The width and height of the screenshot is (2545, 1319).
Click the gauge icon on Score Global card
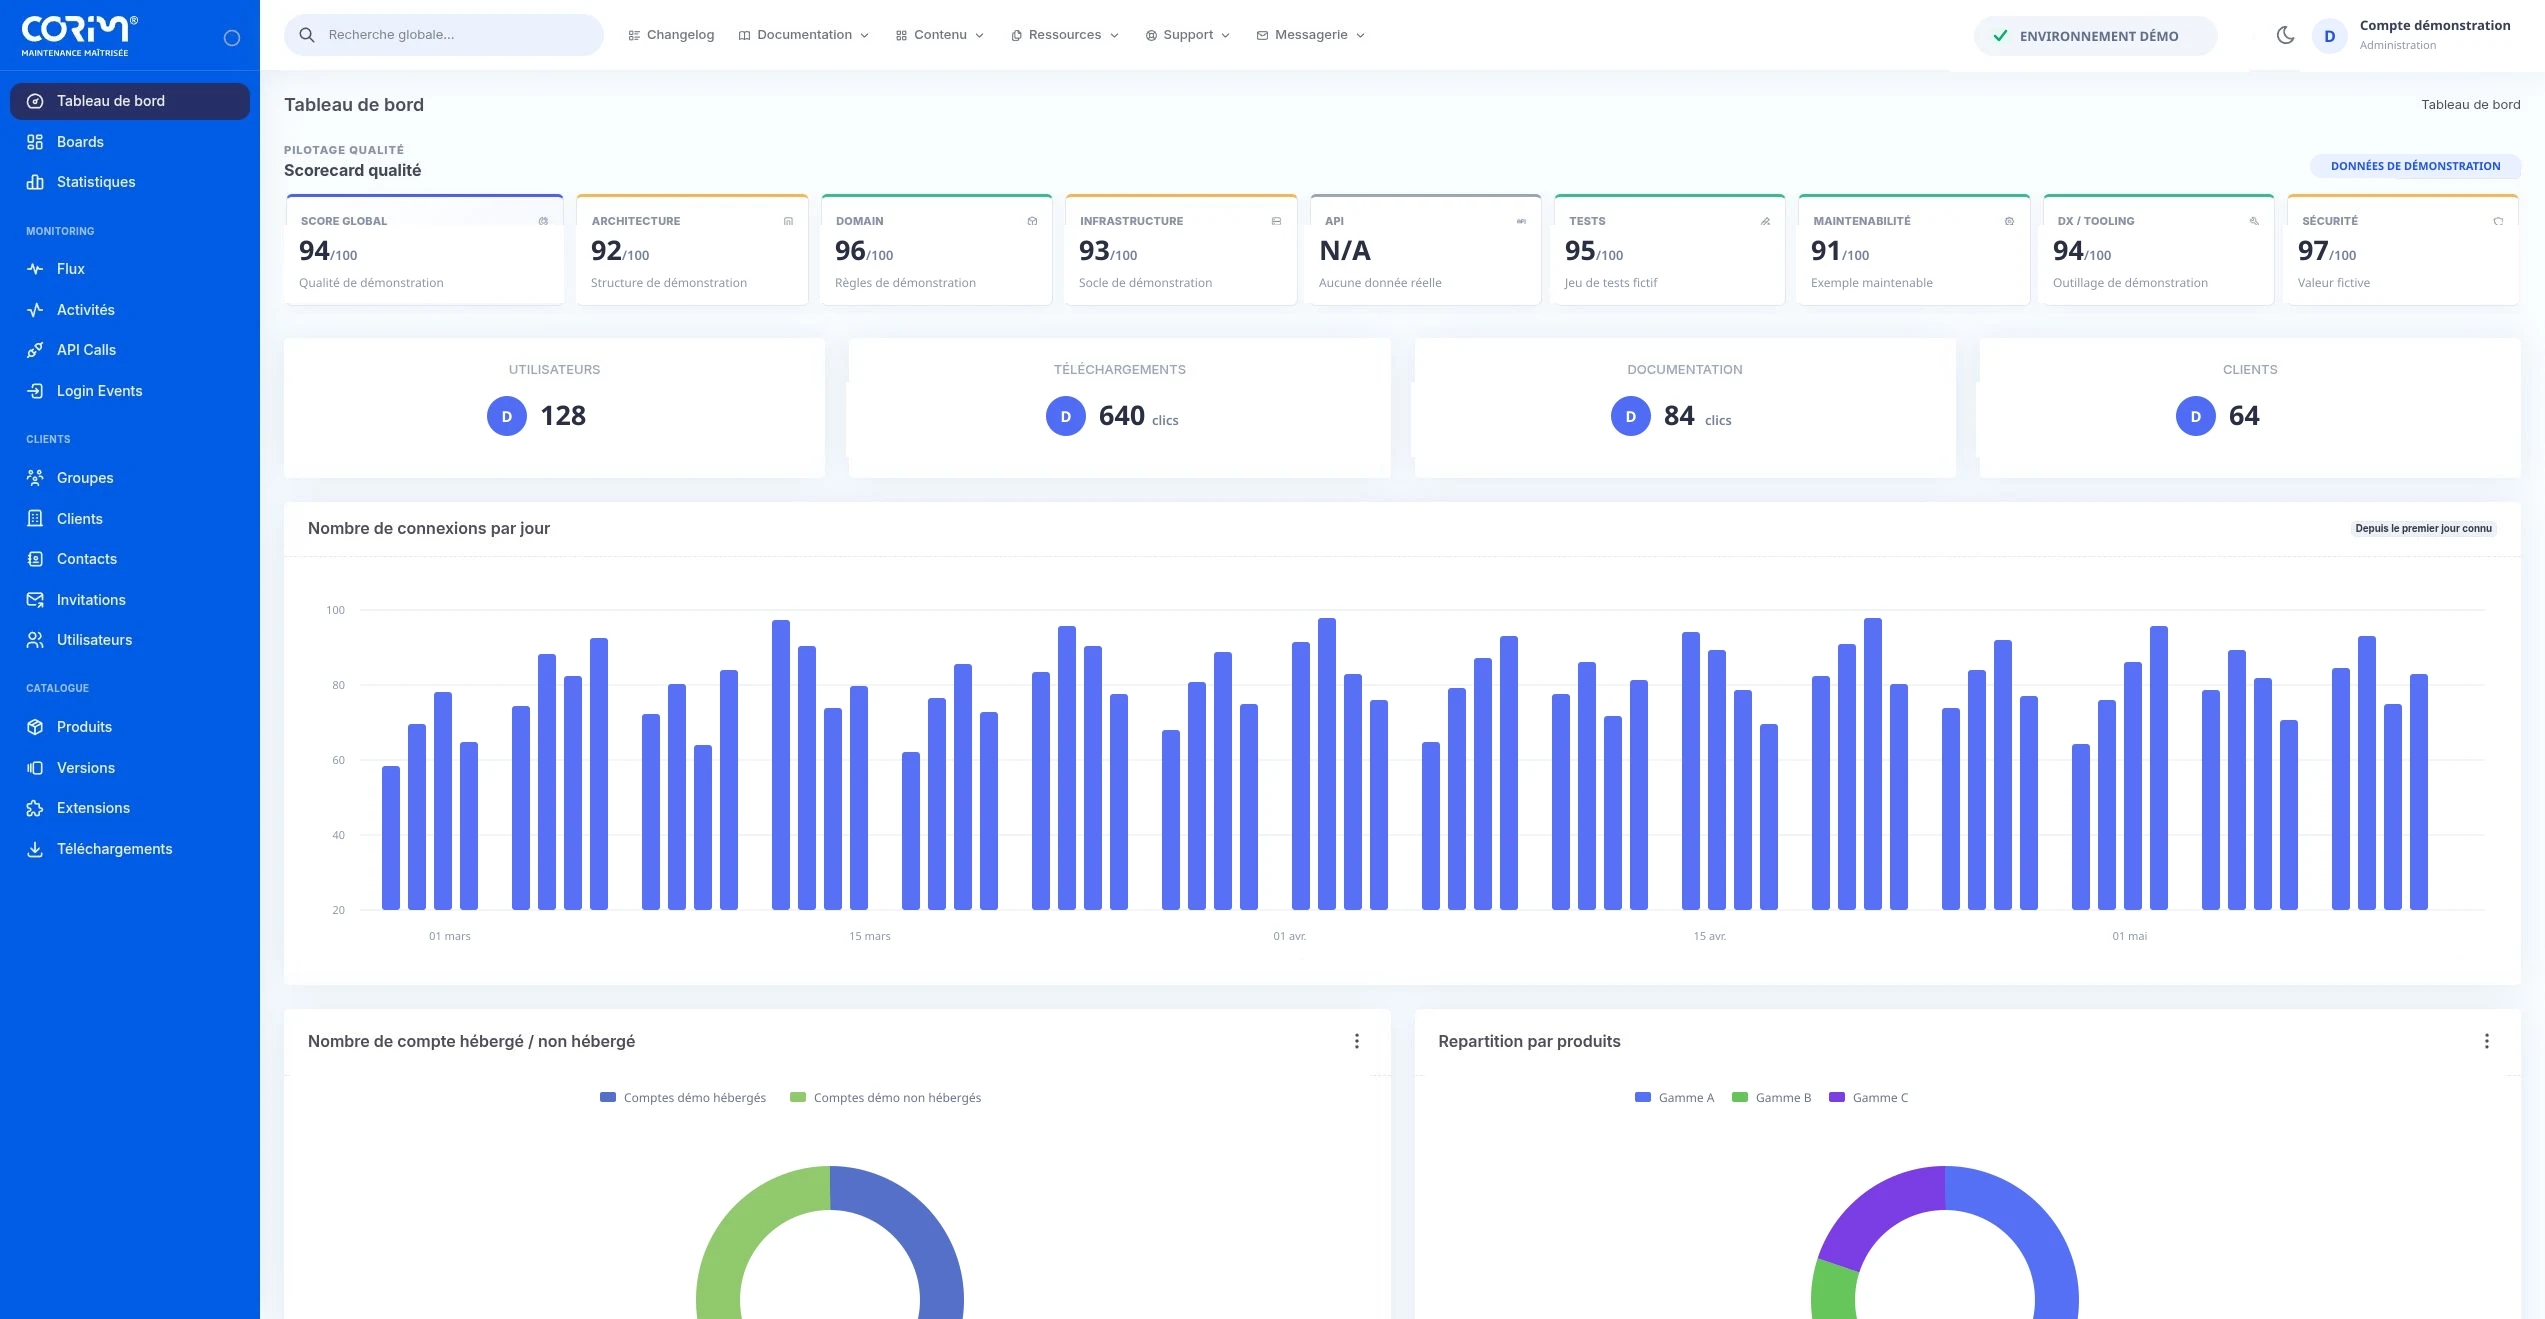coord(543,221)
